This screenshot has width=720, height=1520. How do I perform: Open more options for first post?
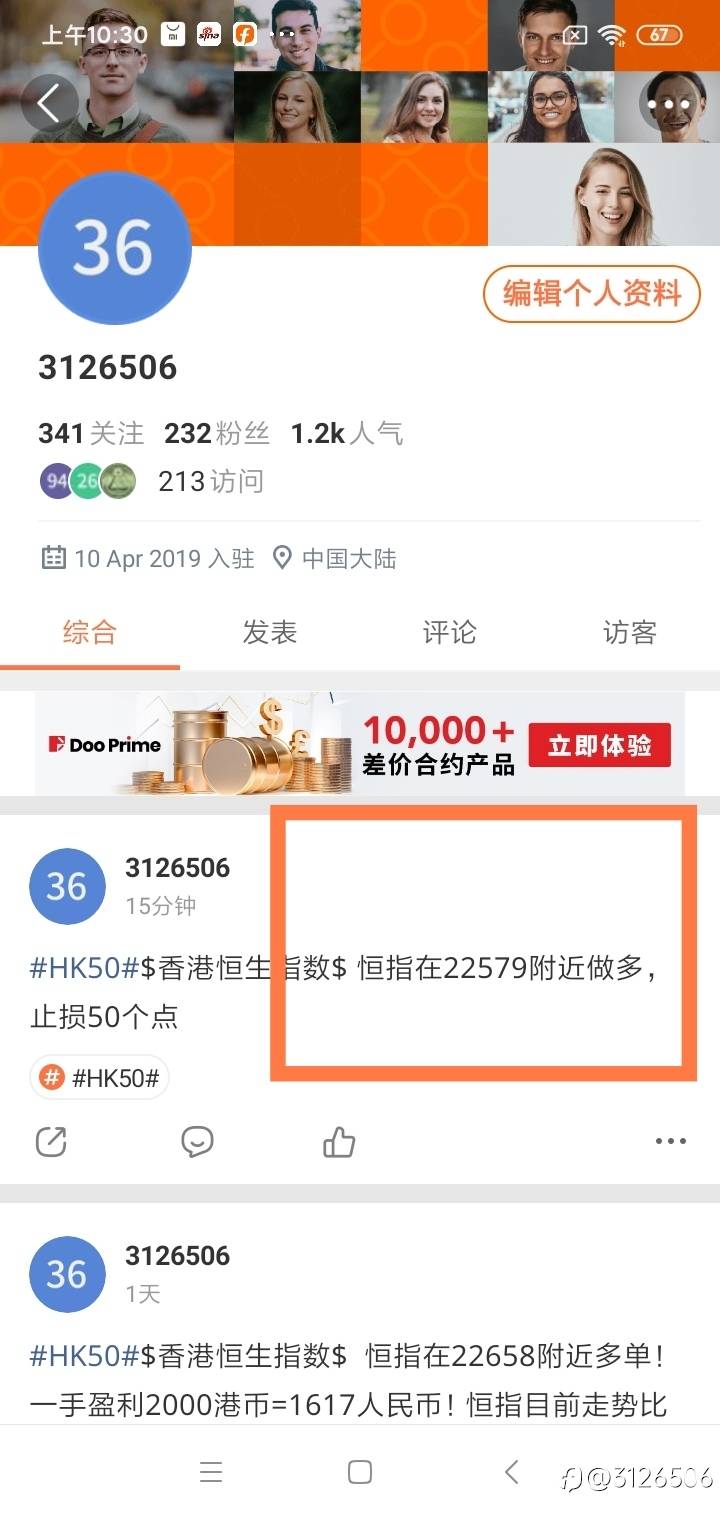tap(671, 1141)
